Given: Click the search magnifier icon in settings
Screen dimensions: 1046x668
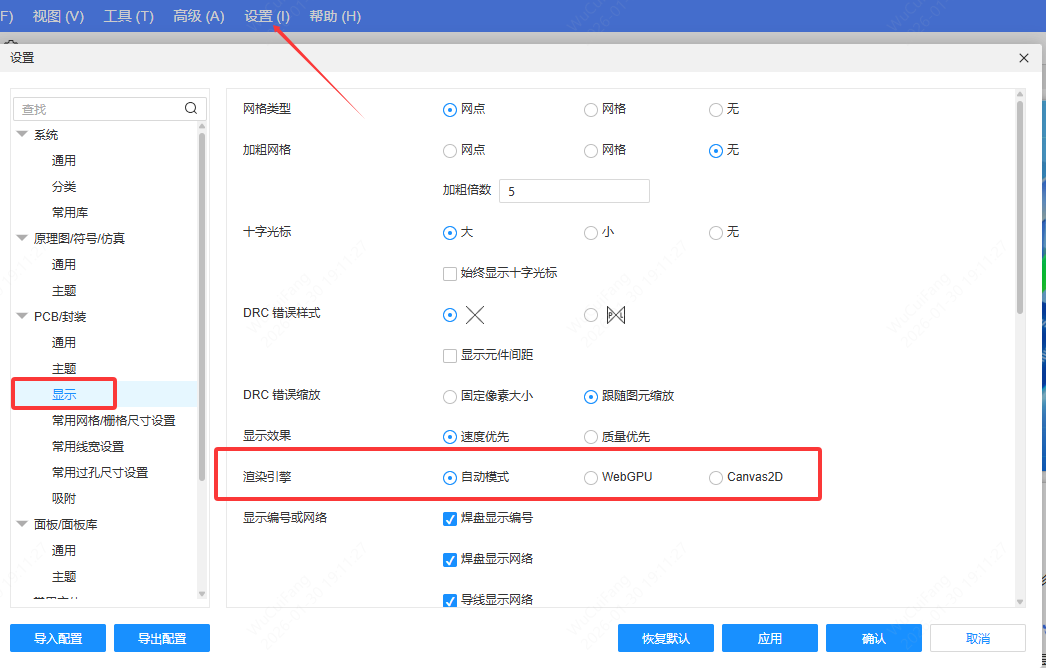Looking at the screenshot, I should pyautogui.click(x=191, y=109).
